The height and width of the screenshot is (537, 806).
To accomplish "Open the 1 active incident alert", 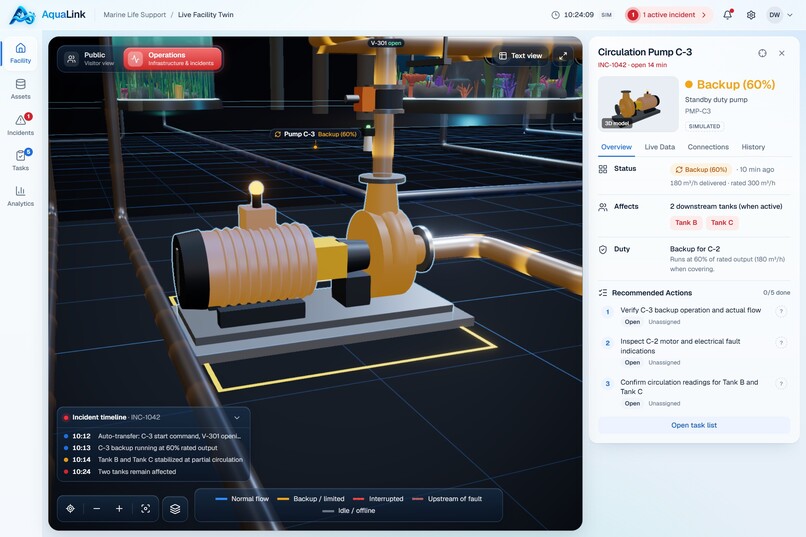I will click(x=668, y=15).
